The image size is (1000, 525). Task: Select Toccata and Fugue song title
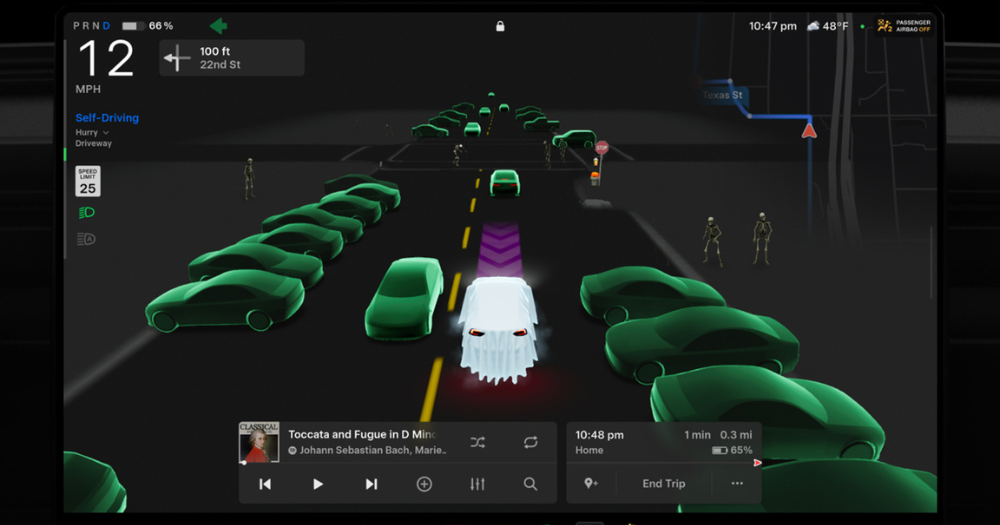click(362, 434)
